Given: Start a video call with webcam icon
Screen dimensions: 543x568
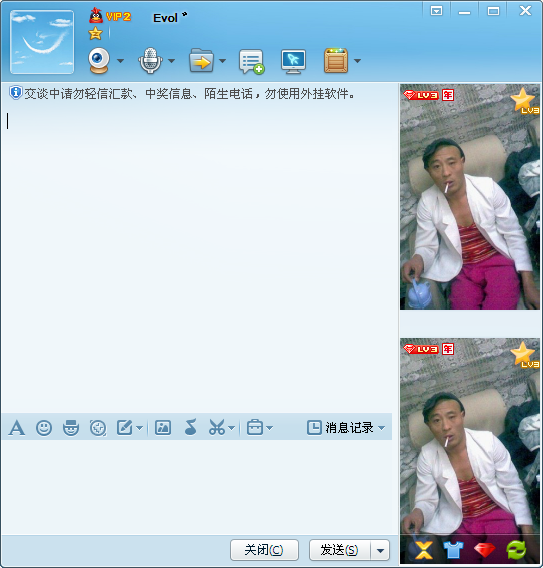Looking at the screenshot, I should click(x=99, y=60).
